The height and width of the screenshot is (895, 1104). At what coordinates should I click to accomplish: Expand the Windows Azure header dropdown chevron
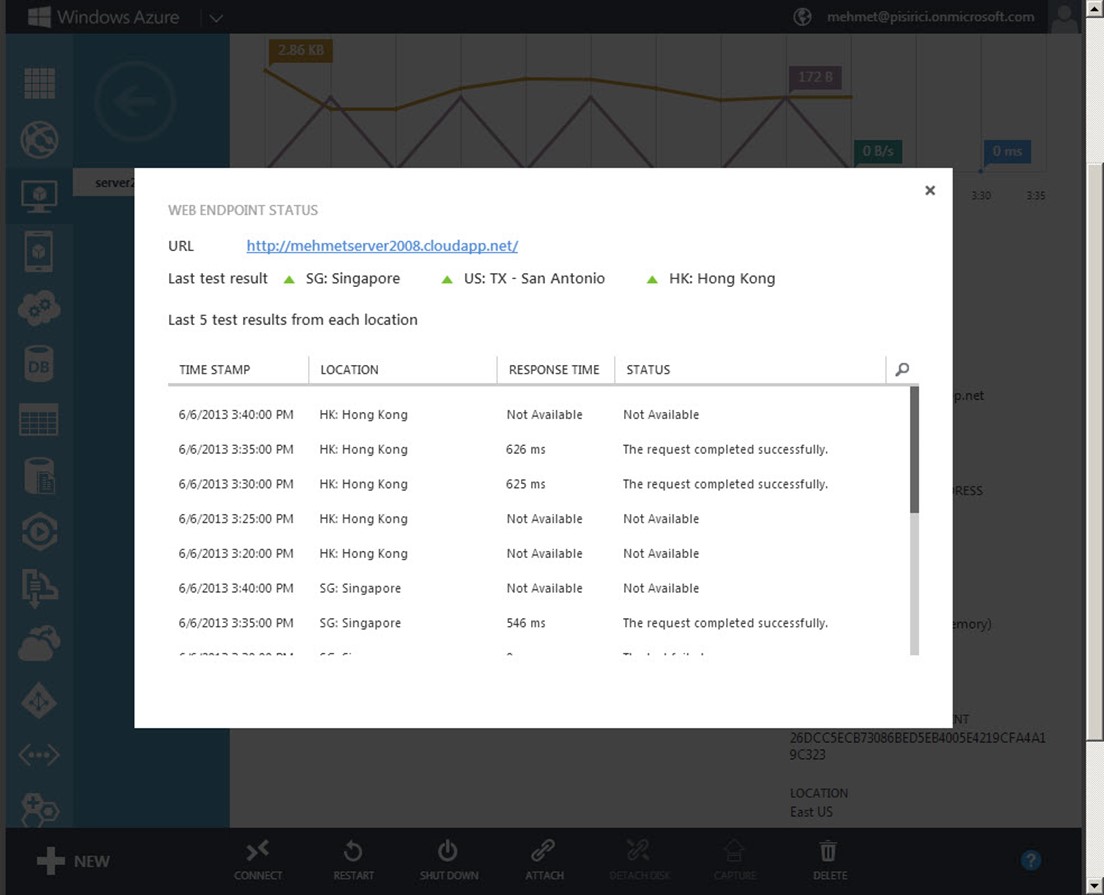(216, 18)
